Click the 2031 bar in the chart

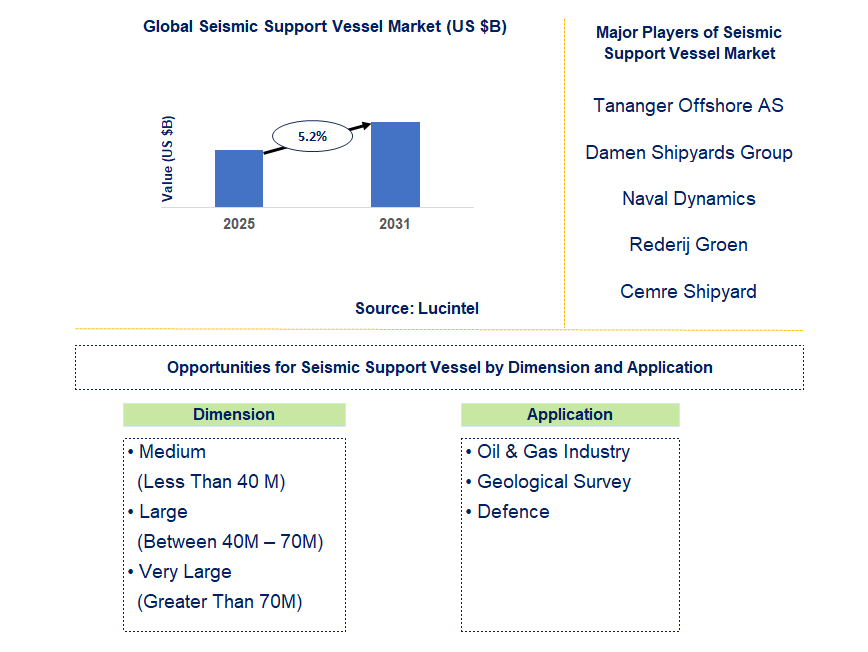[x=394, y=164]
